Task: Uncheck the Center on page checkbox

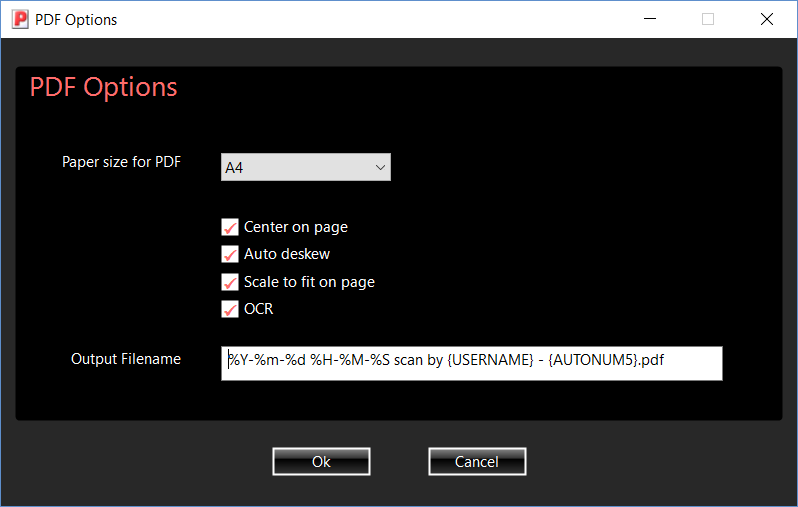Action: click(230, 227)
